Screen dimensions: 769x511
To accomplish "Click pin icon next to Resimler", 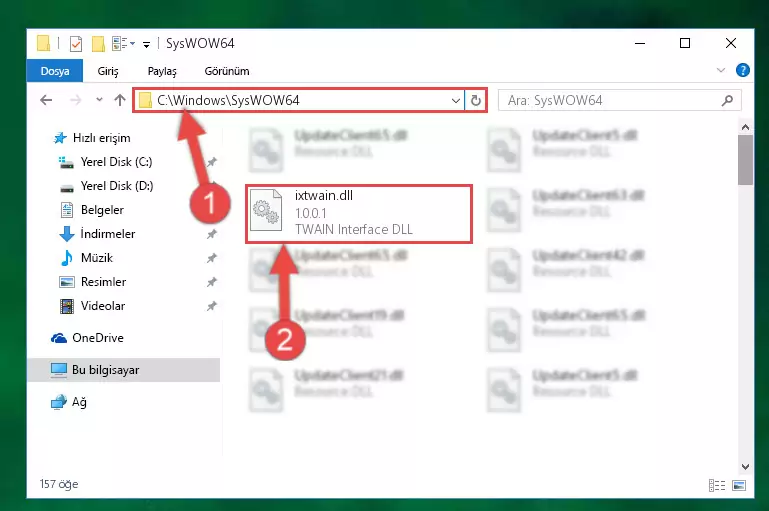I will click(211, 282).
